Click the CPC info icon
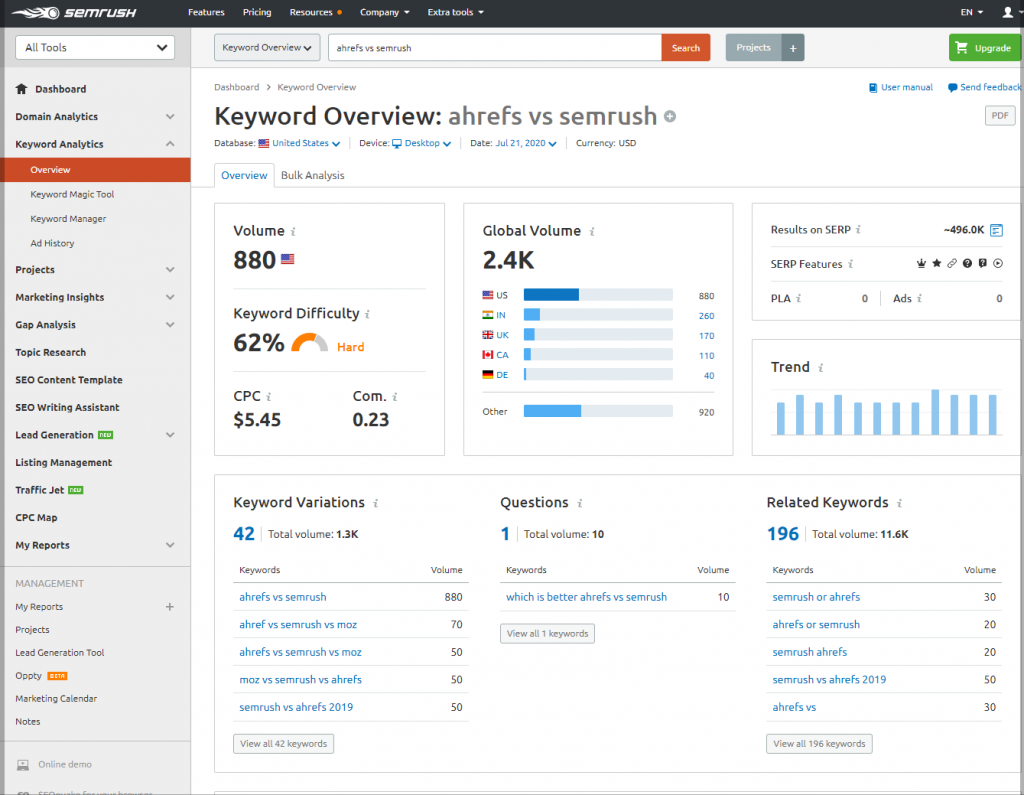The height and width of the screenshot is (795, 1024). coord(268,397)
